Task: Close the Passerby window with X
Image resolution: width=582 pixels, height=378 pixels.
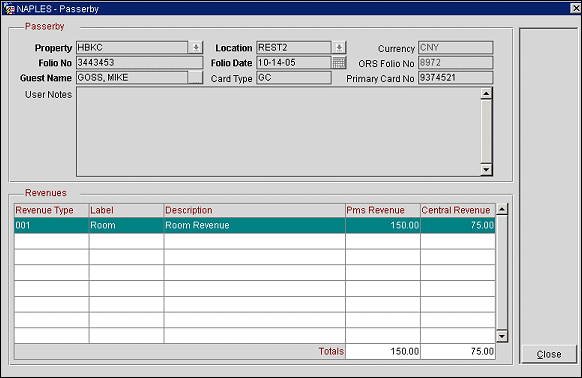Action: (576, 8)
